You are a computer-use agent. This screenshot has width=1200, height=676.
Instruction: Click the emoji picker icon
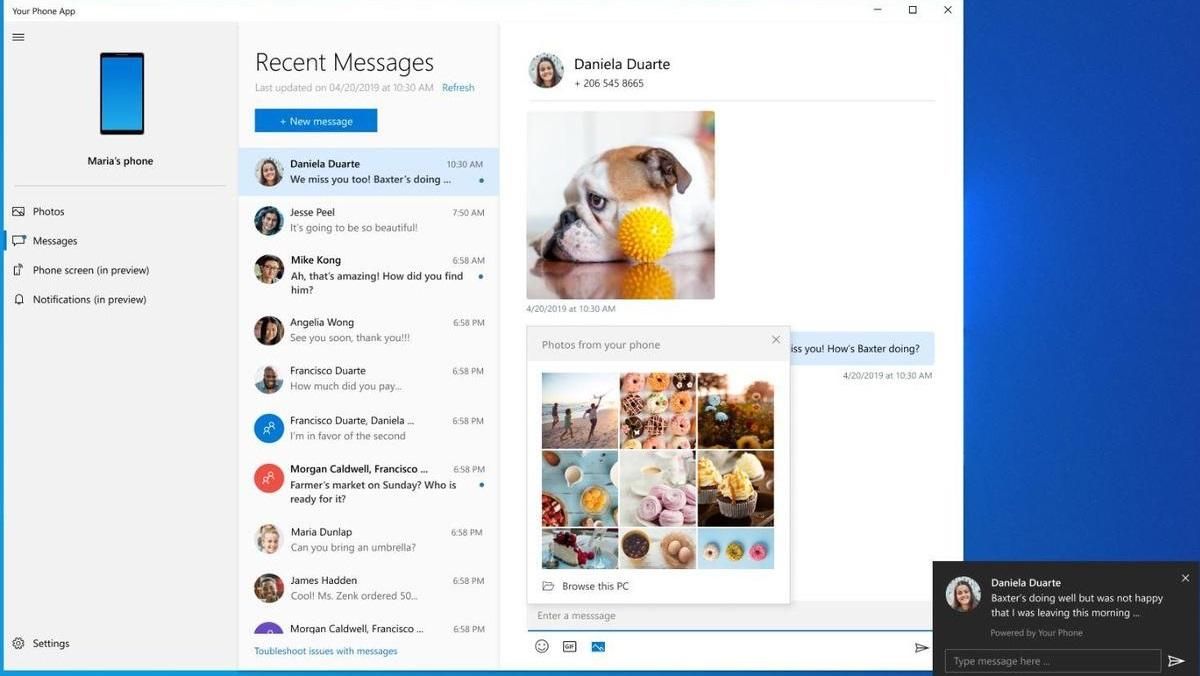[x=542, y=647]
